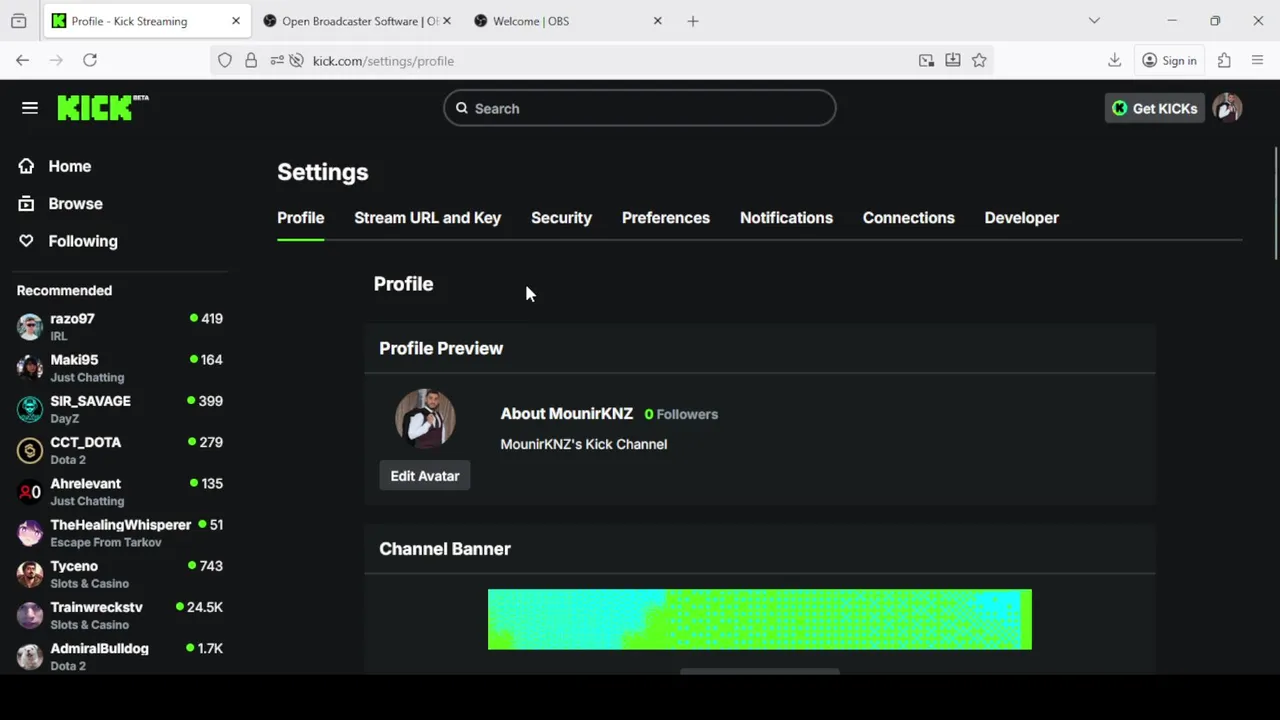
Task: Open Browse in the sidebar
Action: (x=75, y=203)
